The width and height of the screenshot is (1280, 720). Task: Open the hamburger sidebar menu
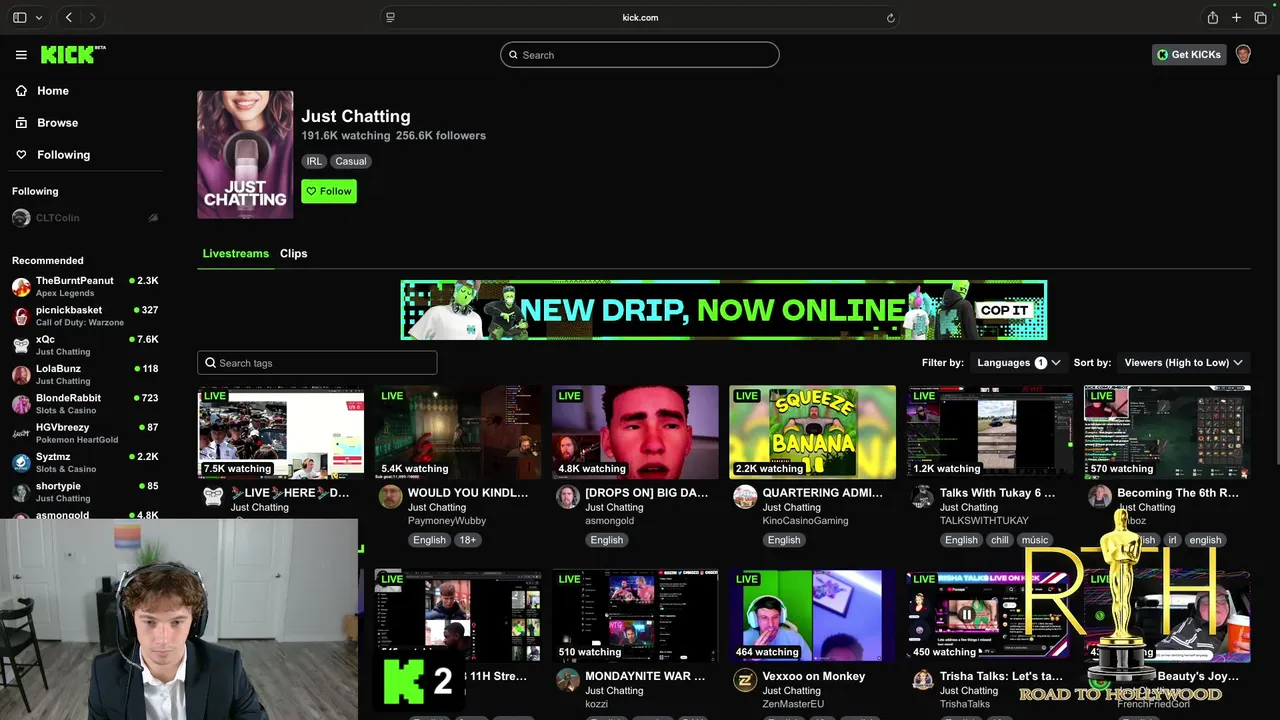[21, 55]
